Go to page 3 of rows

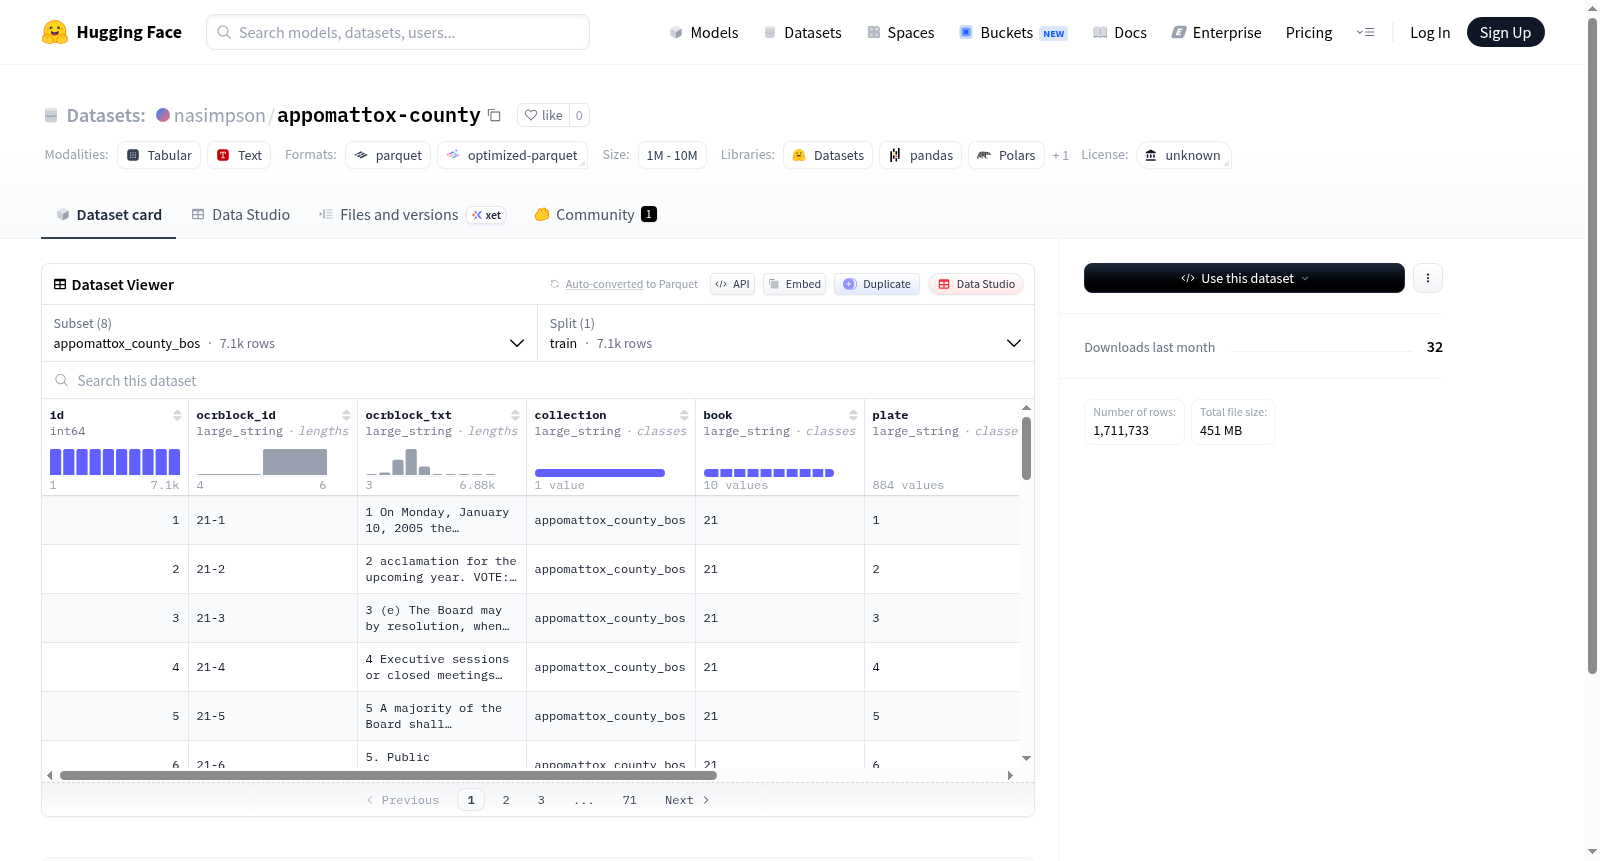(541, 800)
